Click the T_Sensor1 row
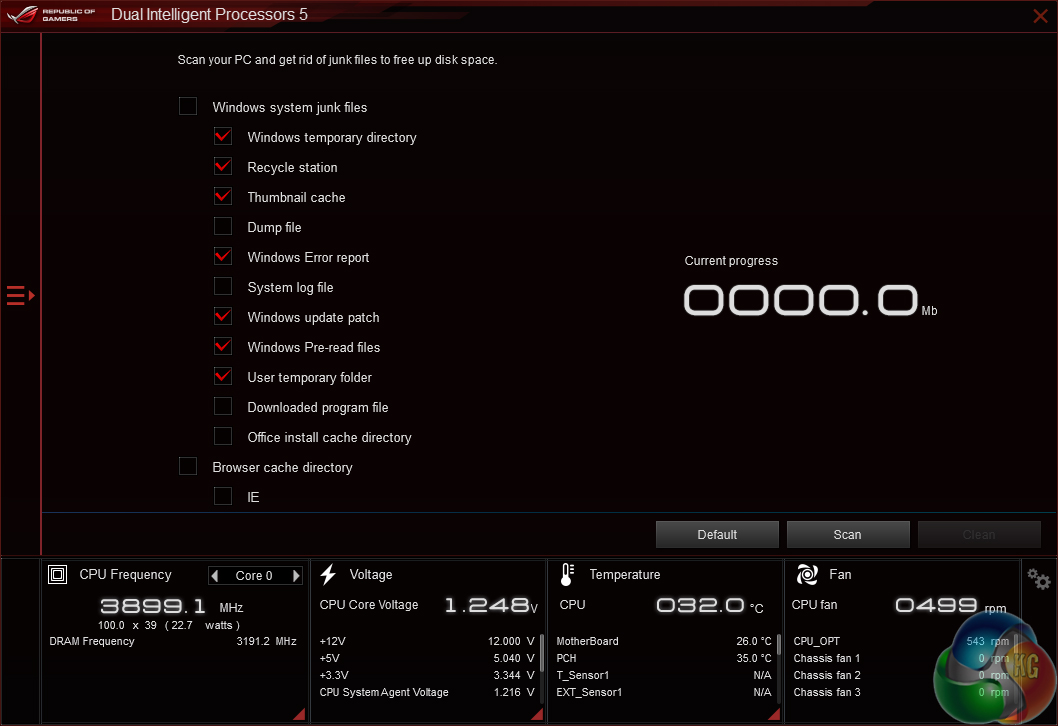This screenshot has height=726, width=1058. click(663, 675)
